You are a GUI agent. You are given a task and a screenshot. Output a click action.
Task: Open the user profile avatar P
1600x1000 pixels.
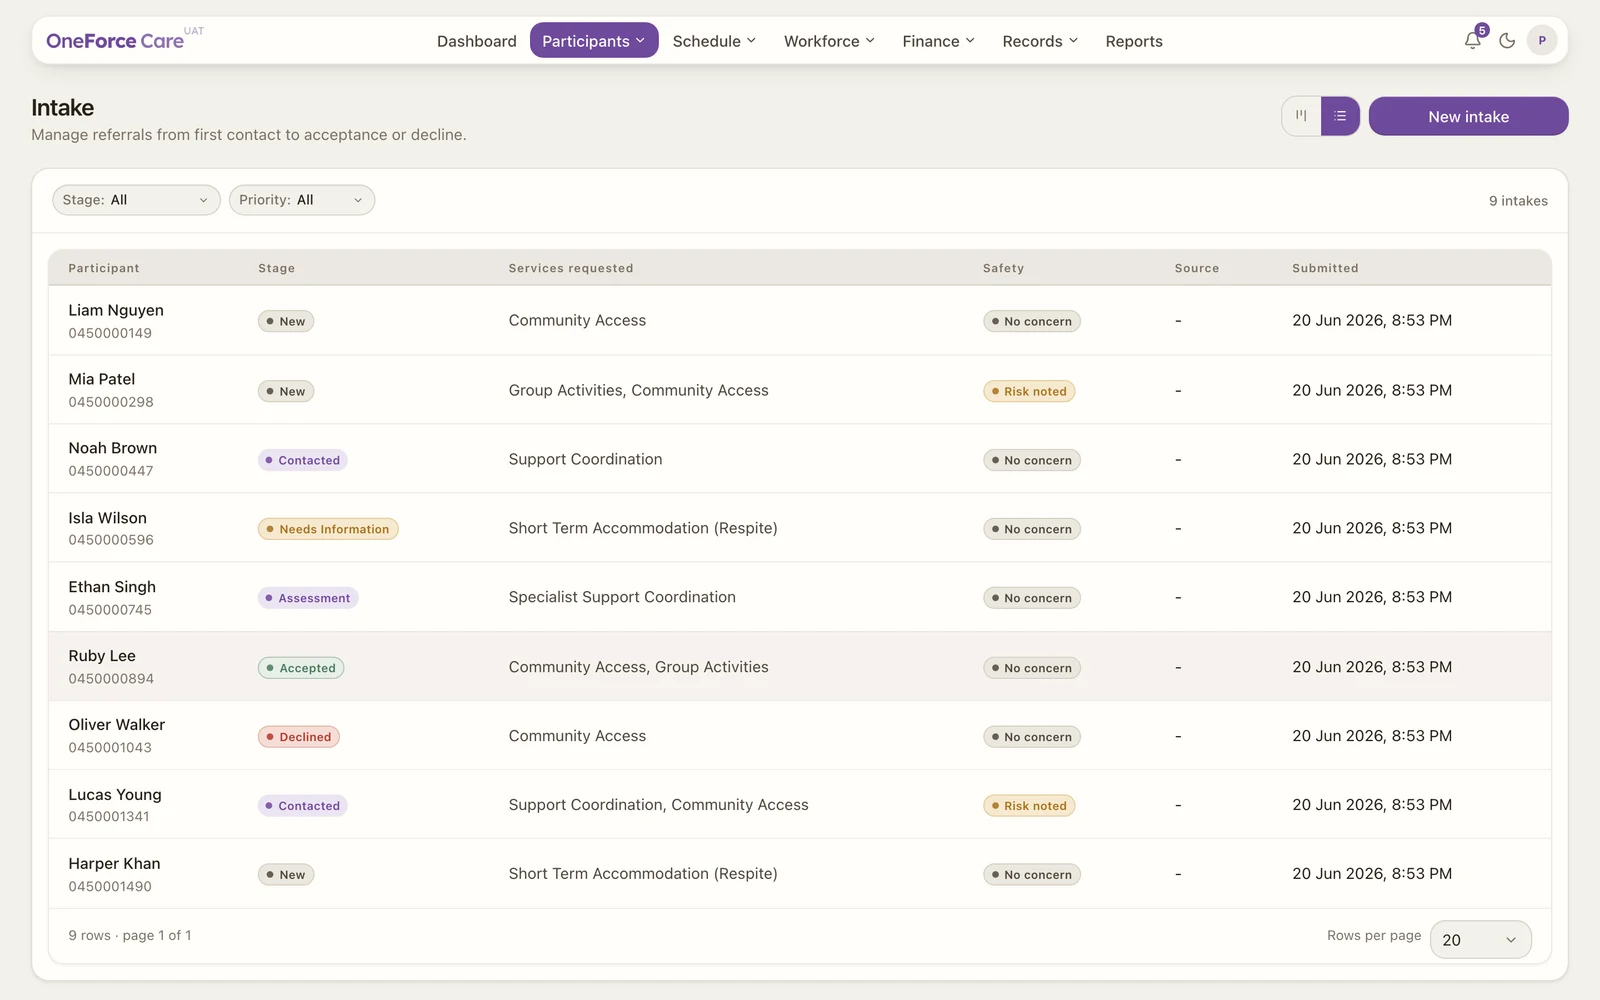1542,41
